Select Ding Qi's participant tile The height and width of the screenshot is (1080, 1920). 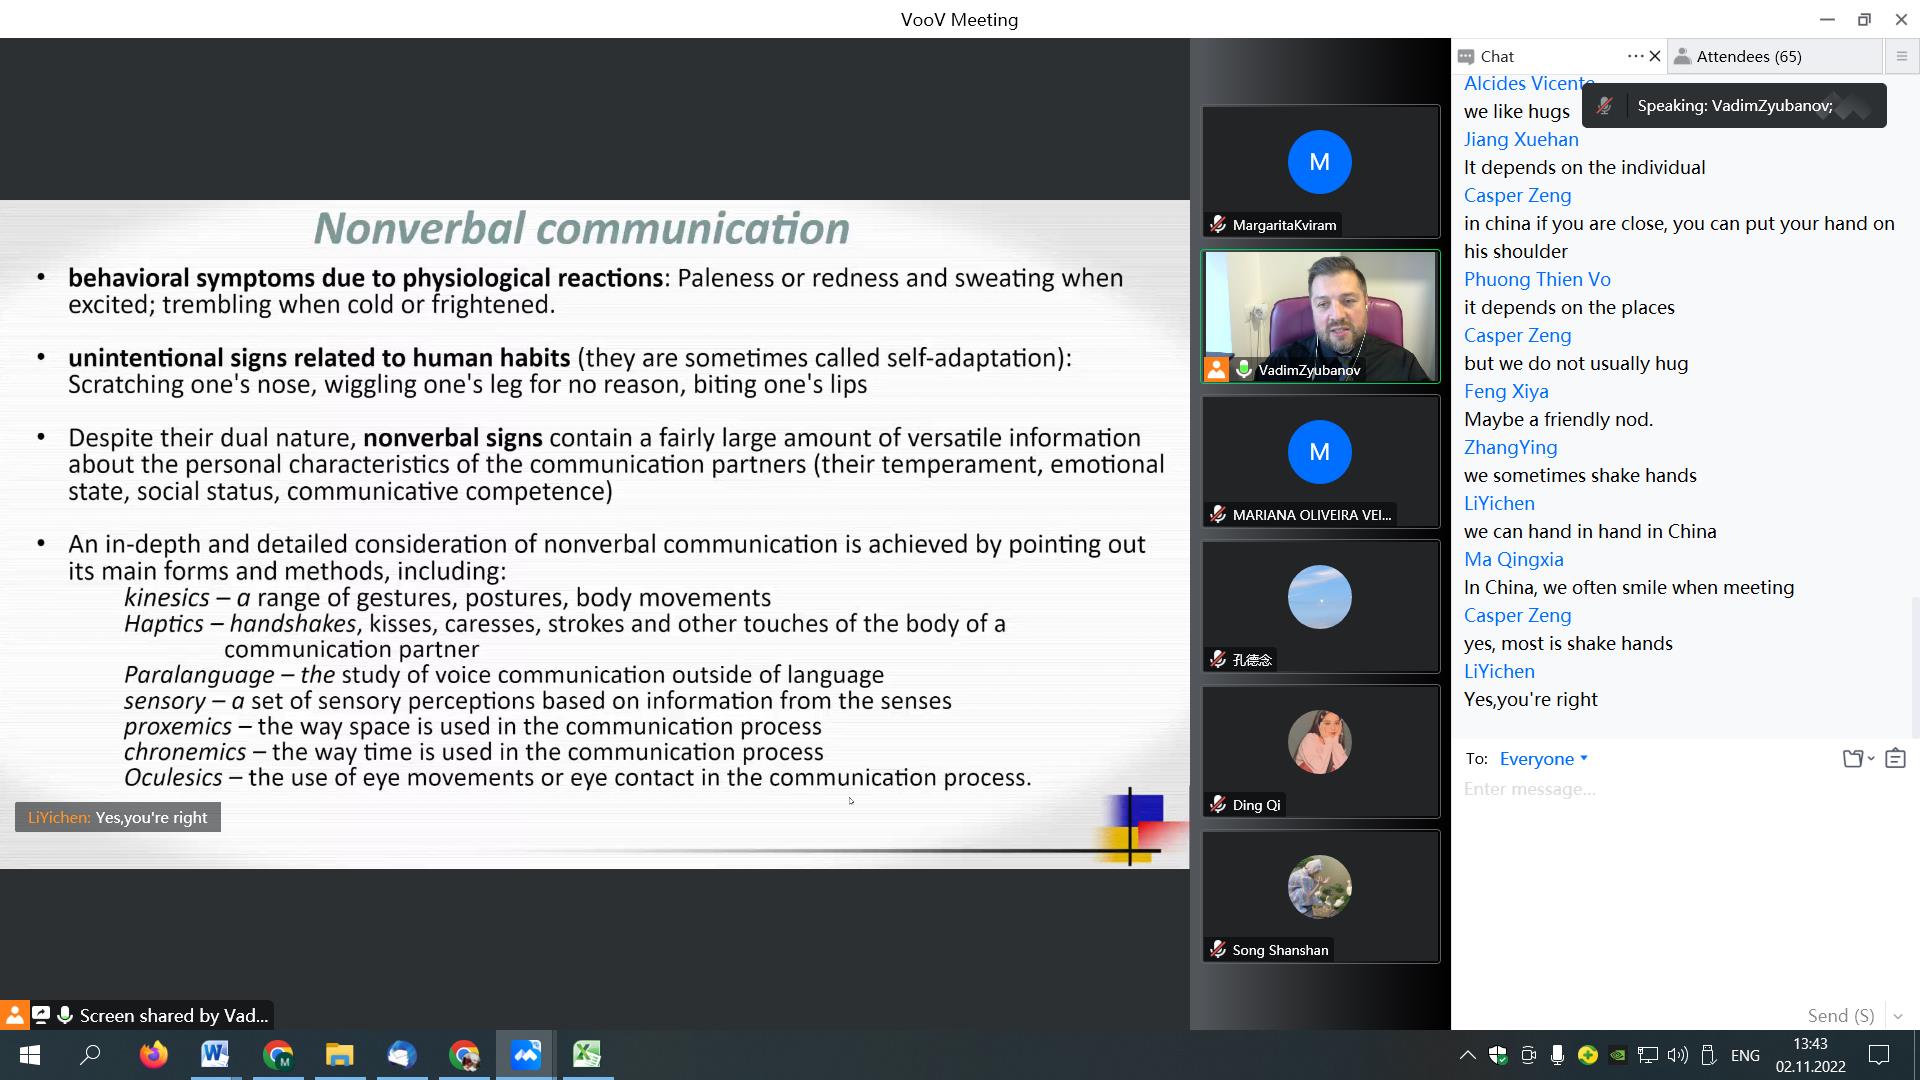pyautogui.click(x=1320, y=751)
